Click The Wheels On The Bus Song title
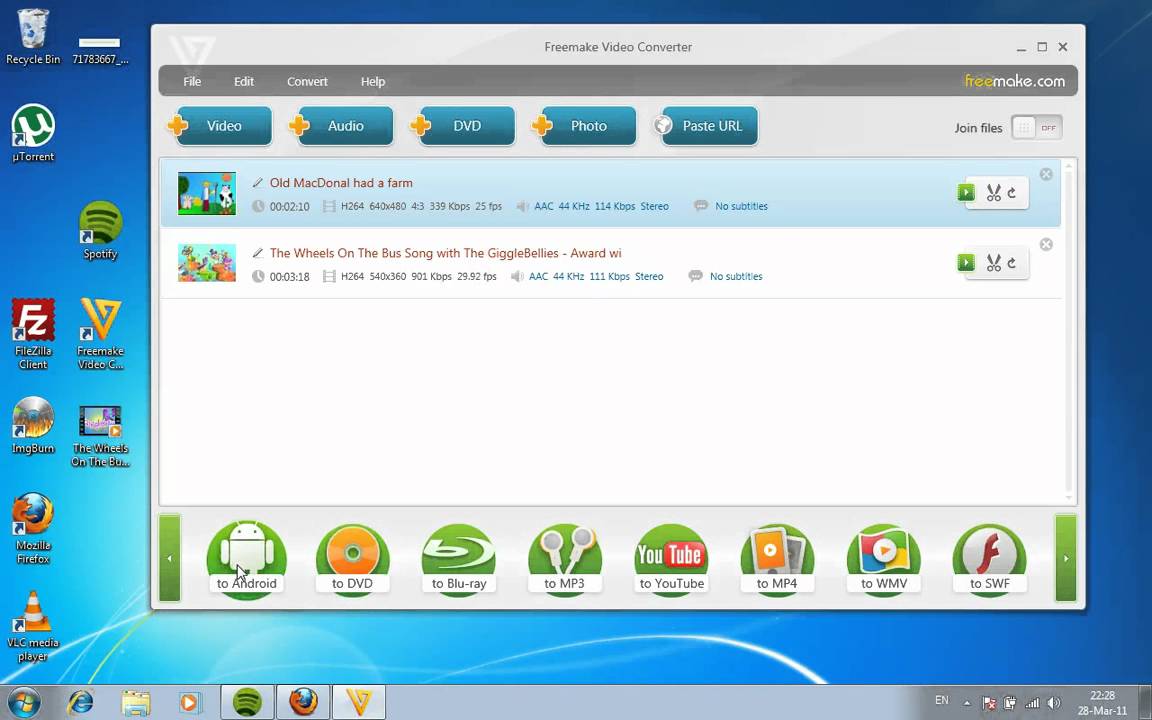Image resolution: width=1152 pixels, height=720 pixels. point(445,253)
